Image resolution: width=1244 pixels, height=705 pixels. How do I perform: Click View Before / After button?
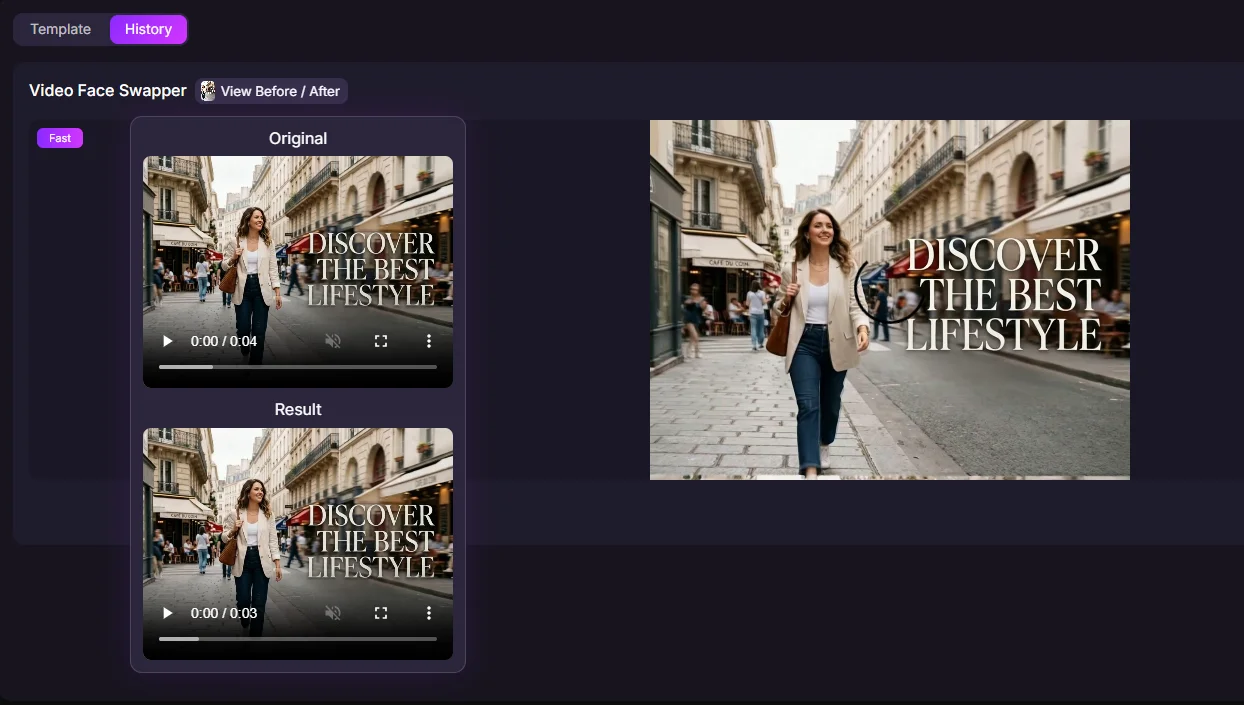tap(272, 91)
